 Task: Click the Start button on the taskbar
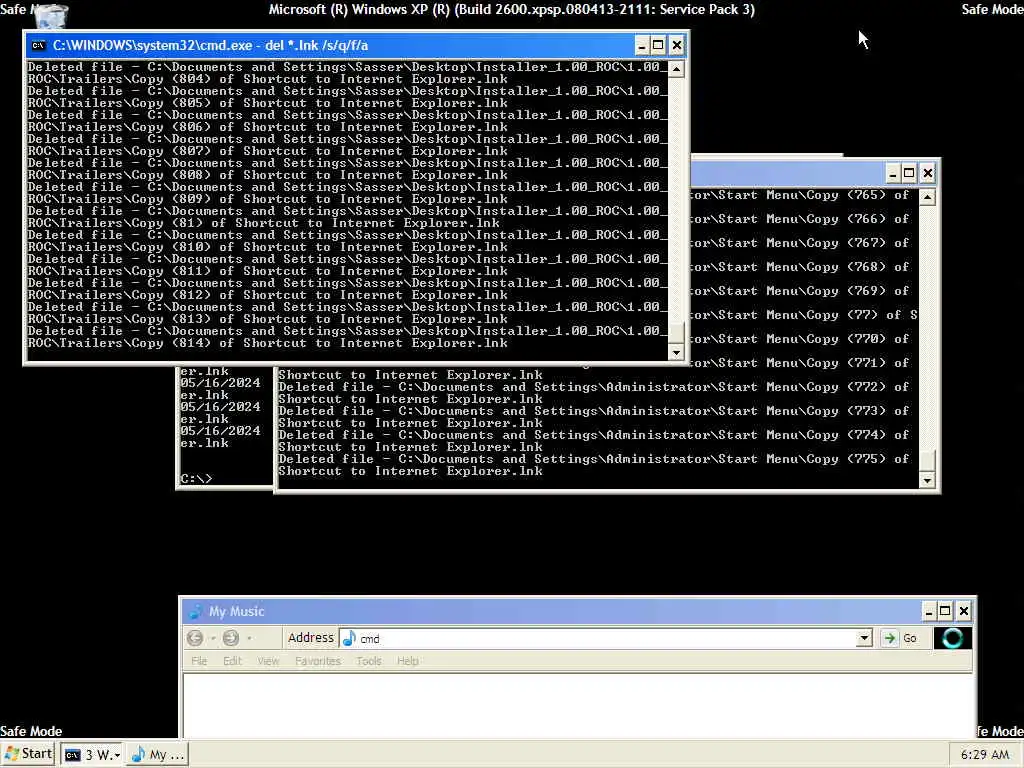tap(29, 754)
